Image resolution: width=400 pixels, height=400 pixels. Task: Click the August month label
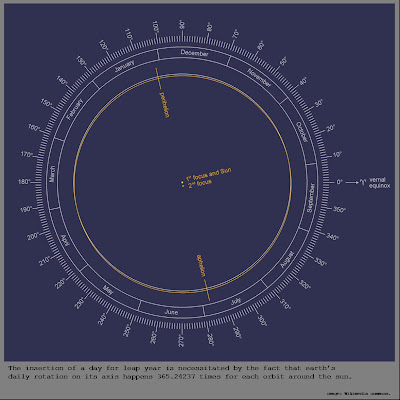[x=287, y=259]
